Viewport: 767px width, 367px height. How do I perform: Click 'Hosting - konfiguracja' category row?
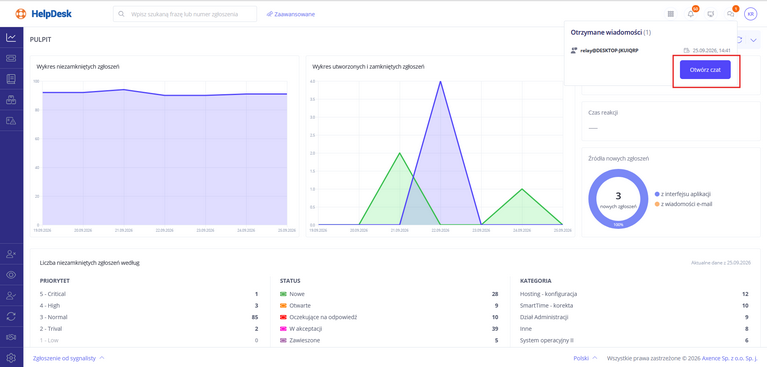[x=634, y=294]
